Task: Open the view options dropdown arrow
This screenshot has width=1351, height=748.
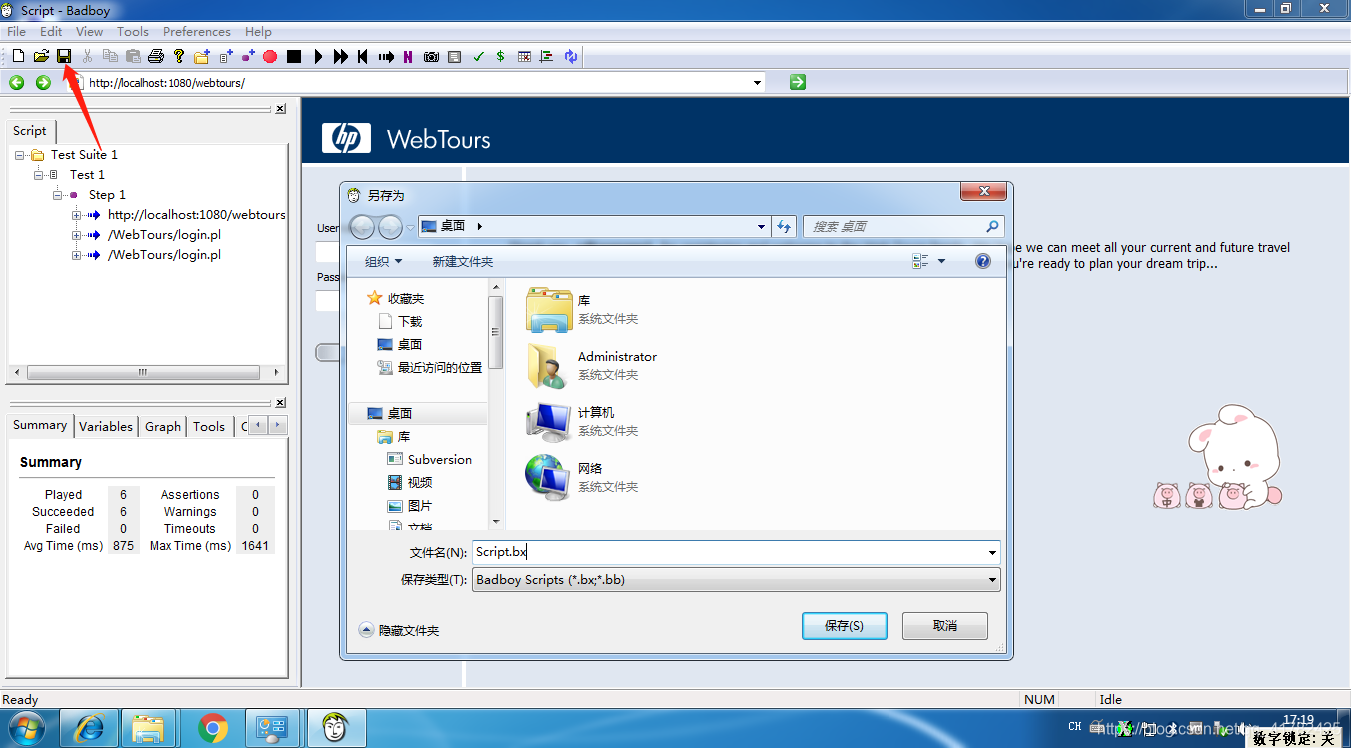Action: pos(941,261)
